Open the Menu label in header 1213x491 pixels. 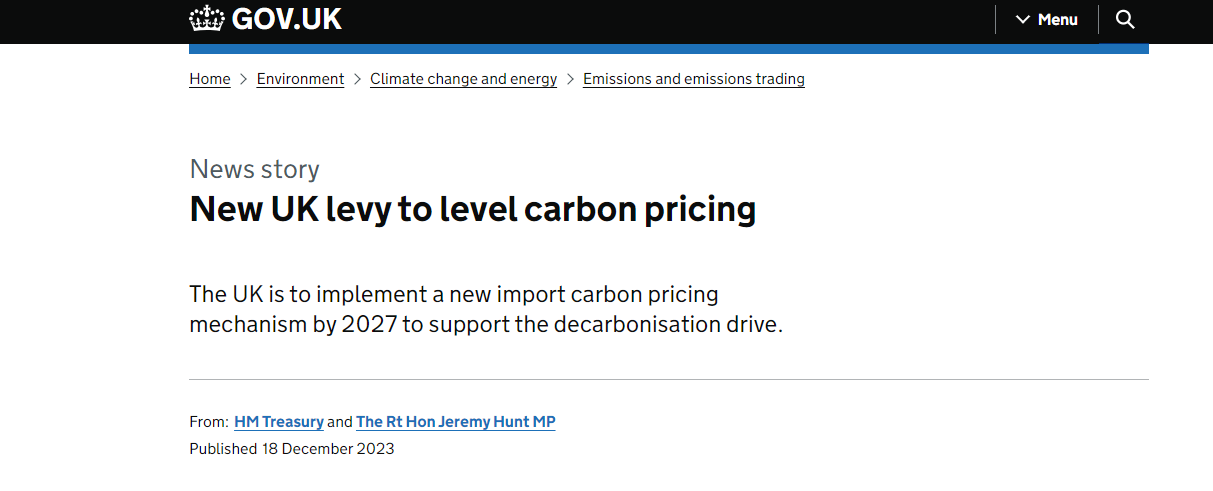(1057, 20)
